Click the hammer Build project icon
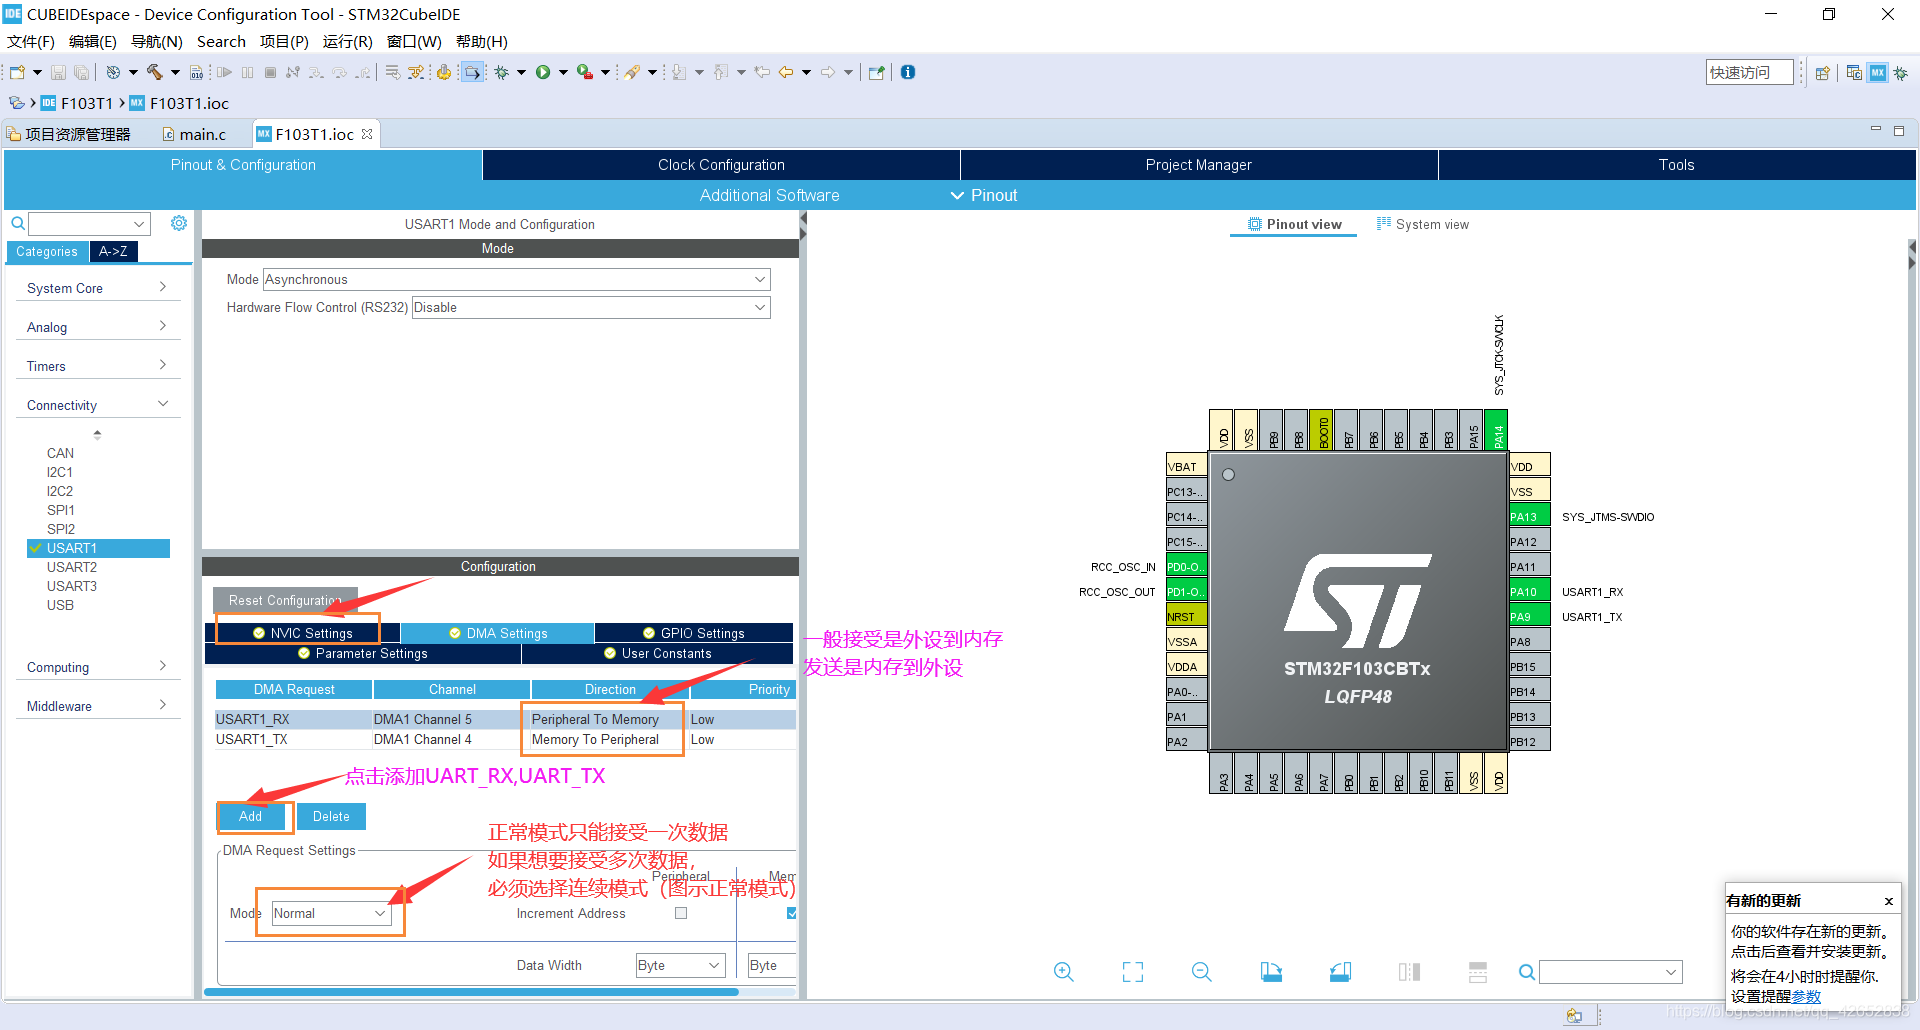 (x=154, y=72)
